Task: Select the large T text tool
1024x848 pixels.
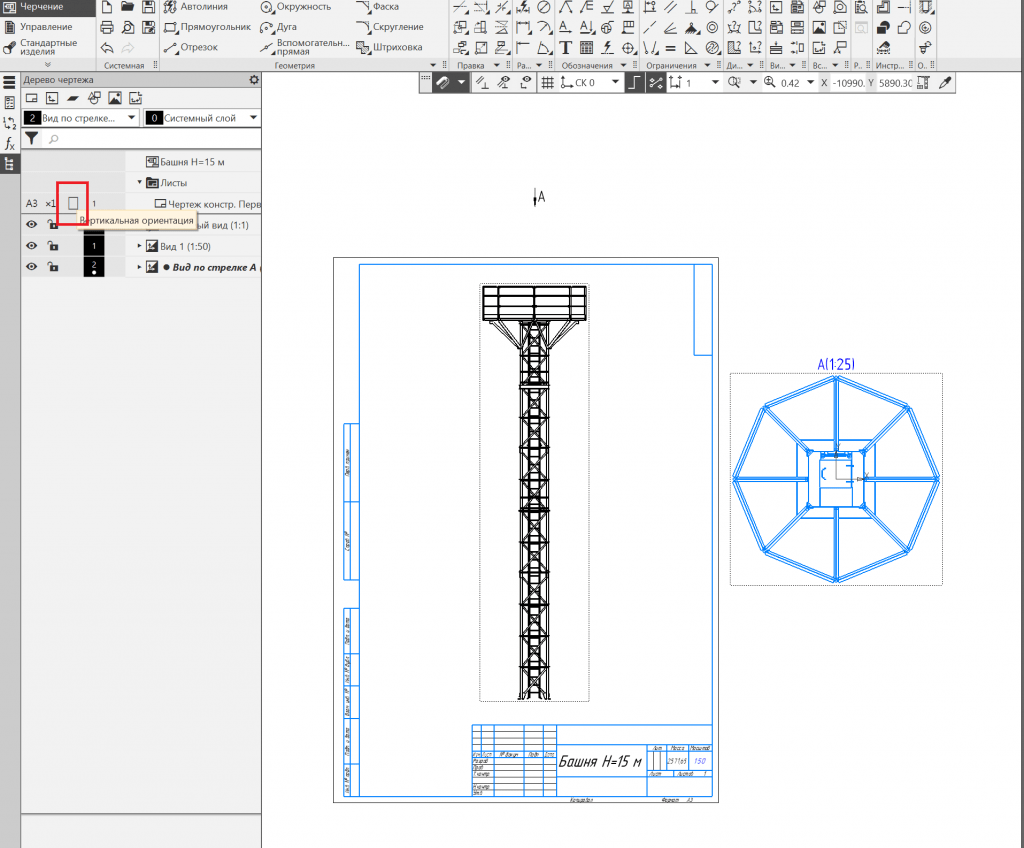Action: pos(566,48)
